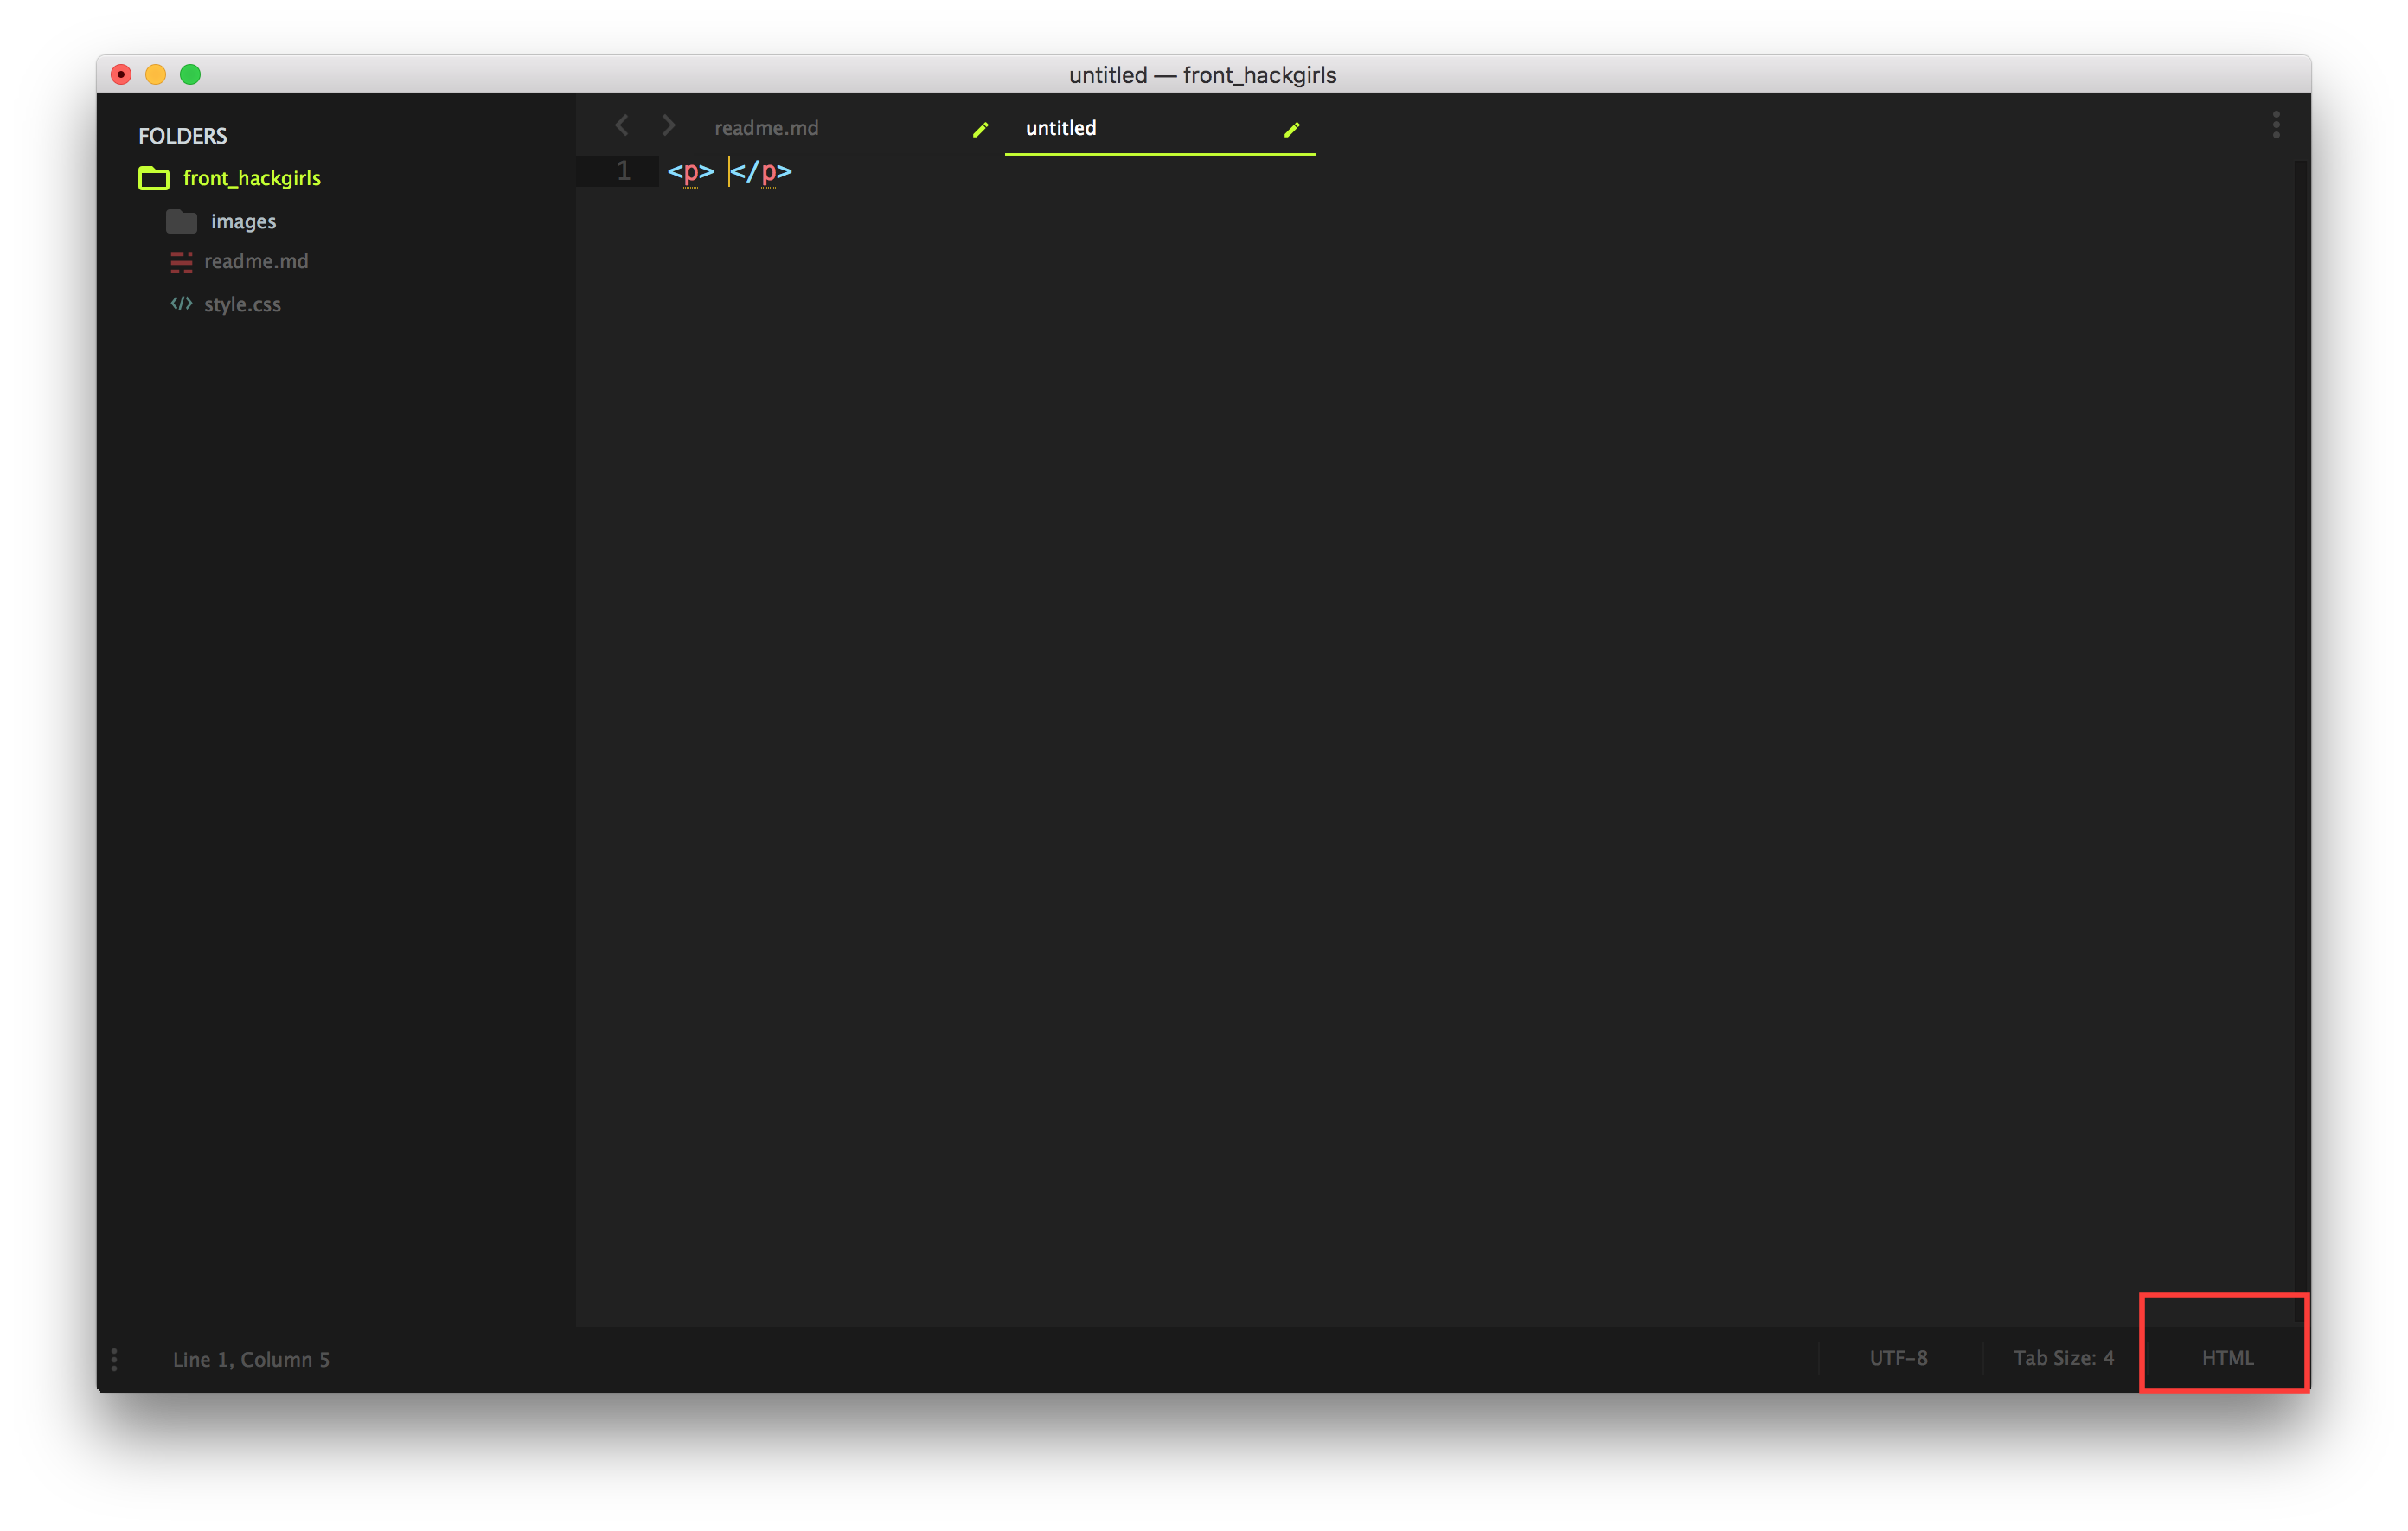Click the readme.md markdown file icon
This screenshot has height=1531, width=2408.
click(x=181, y=262)
